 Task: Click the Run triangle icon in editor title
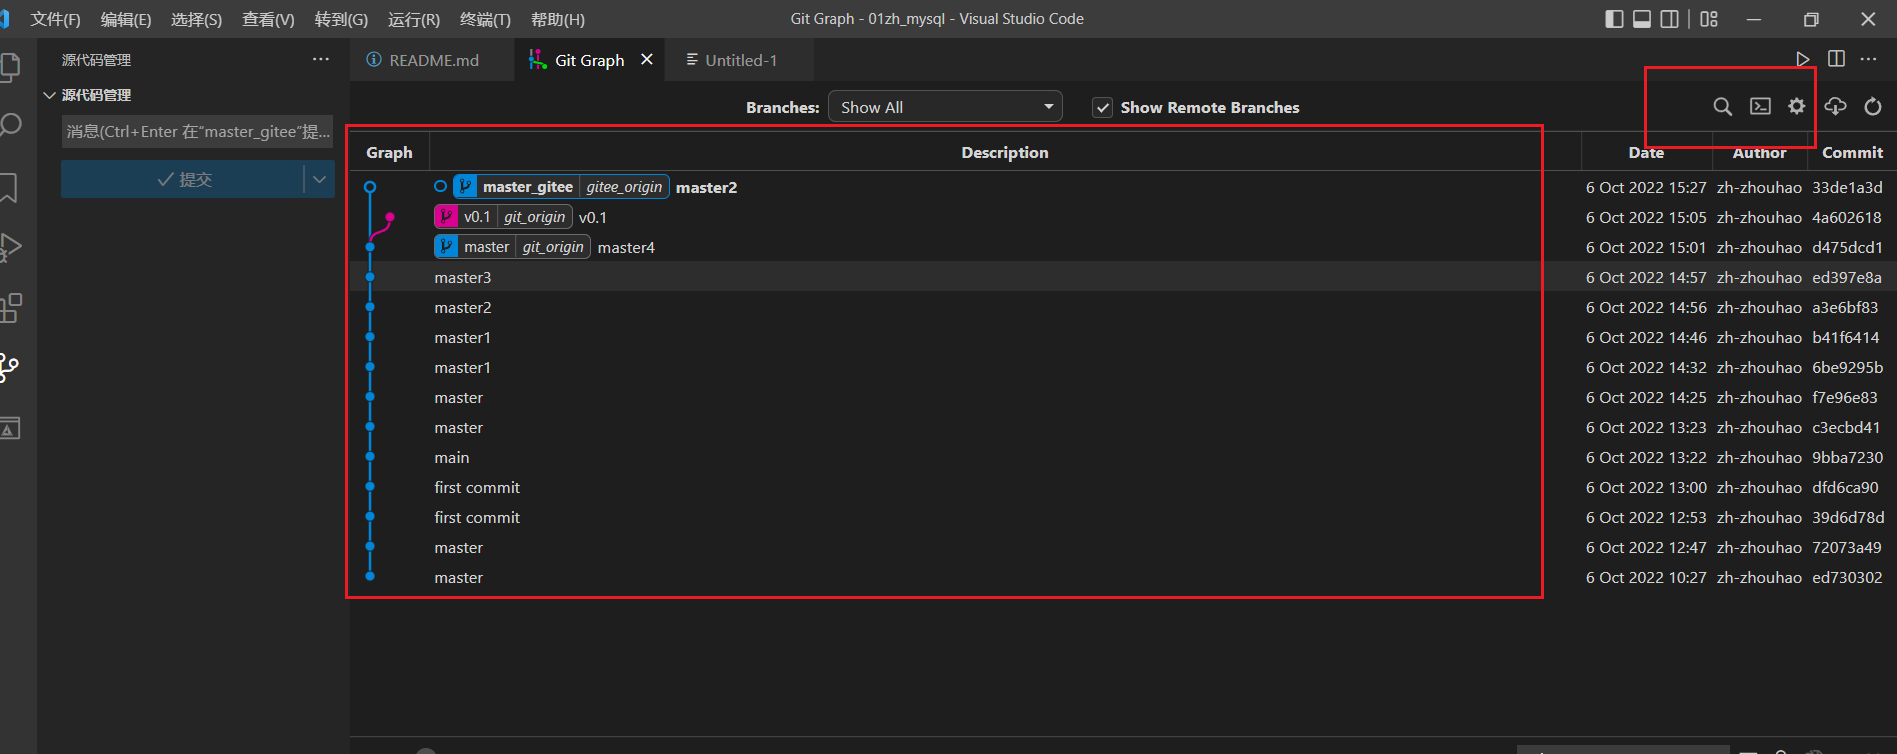pos(1802,60)
